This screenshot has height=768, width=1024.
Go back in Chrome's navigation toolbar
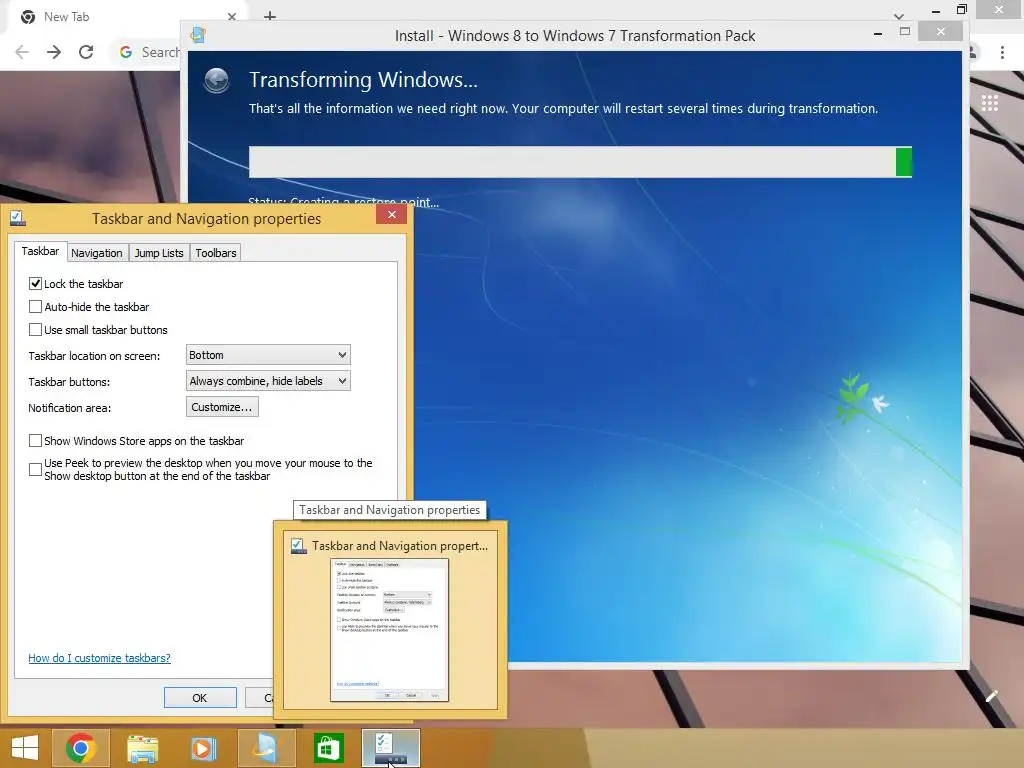(22, 52)
